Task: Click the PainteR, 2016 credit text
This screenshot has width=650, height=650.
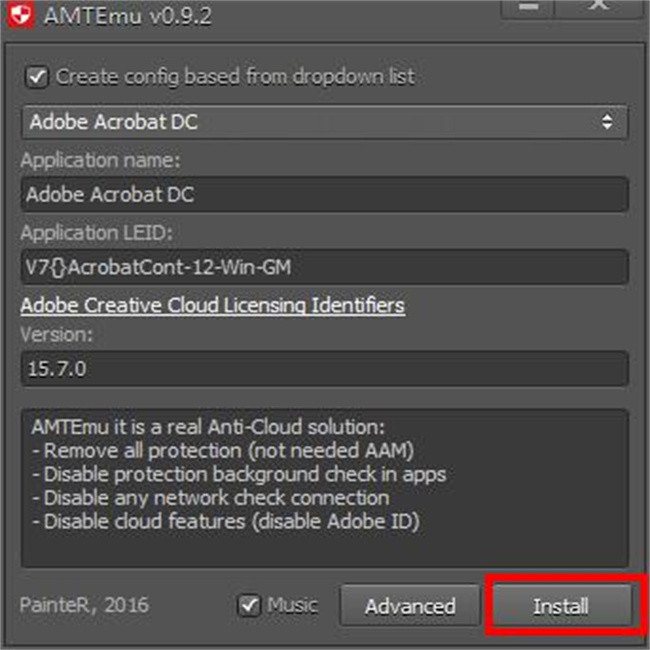Action: tap(84, 605)
